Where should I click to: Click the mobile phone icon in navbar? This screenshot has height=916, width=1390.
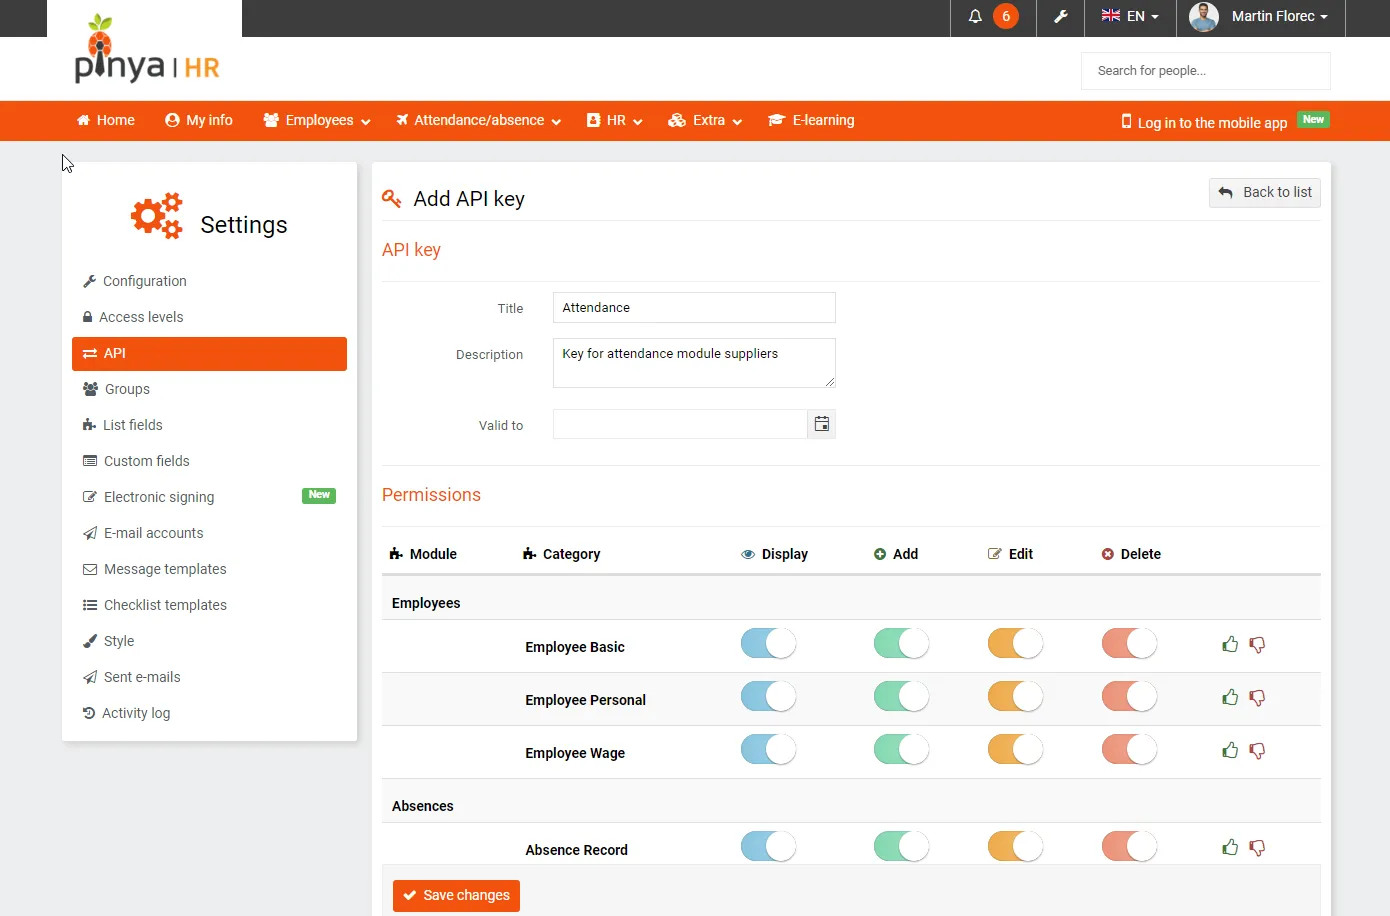(1127, 122)
